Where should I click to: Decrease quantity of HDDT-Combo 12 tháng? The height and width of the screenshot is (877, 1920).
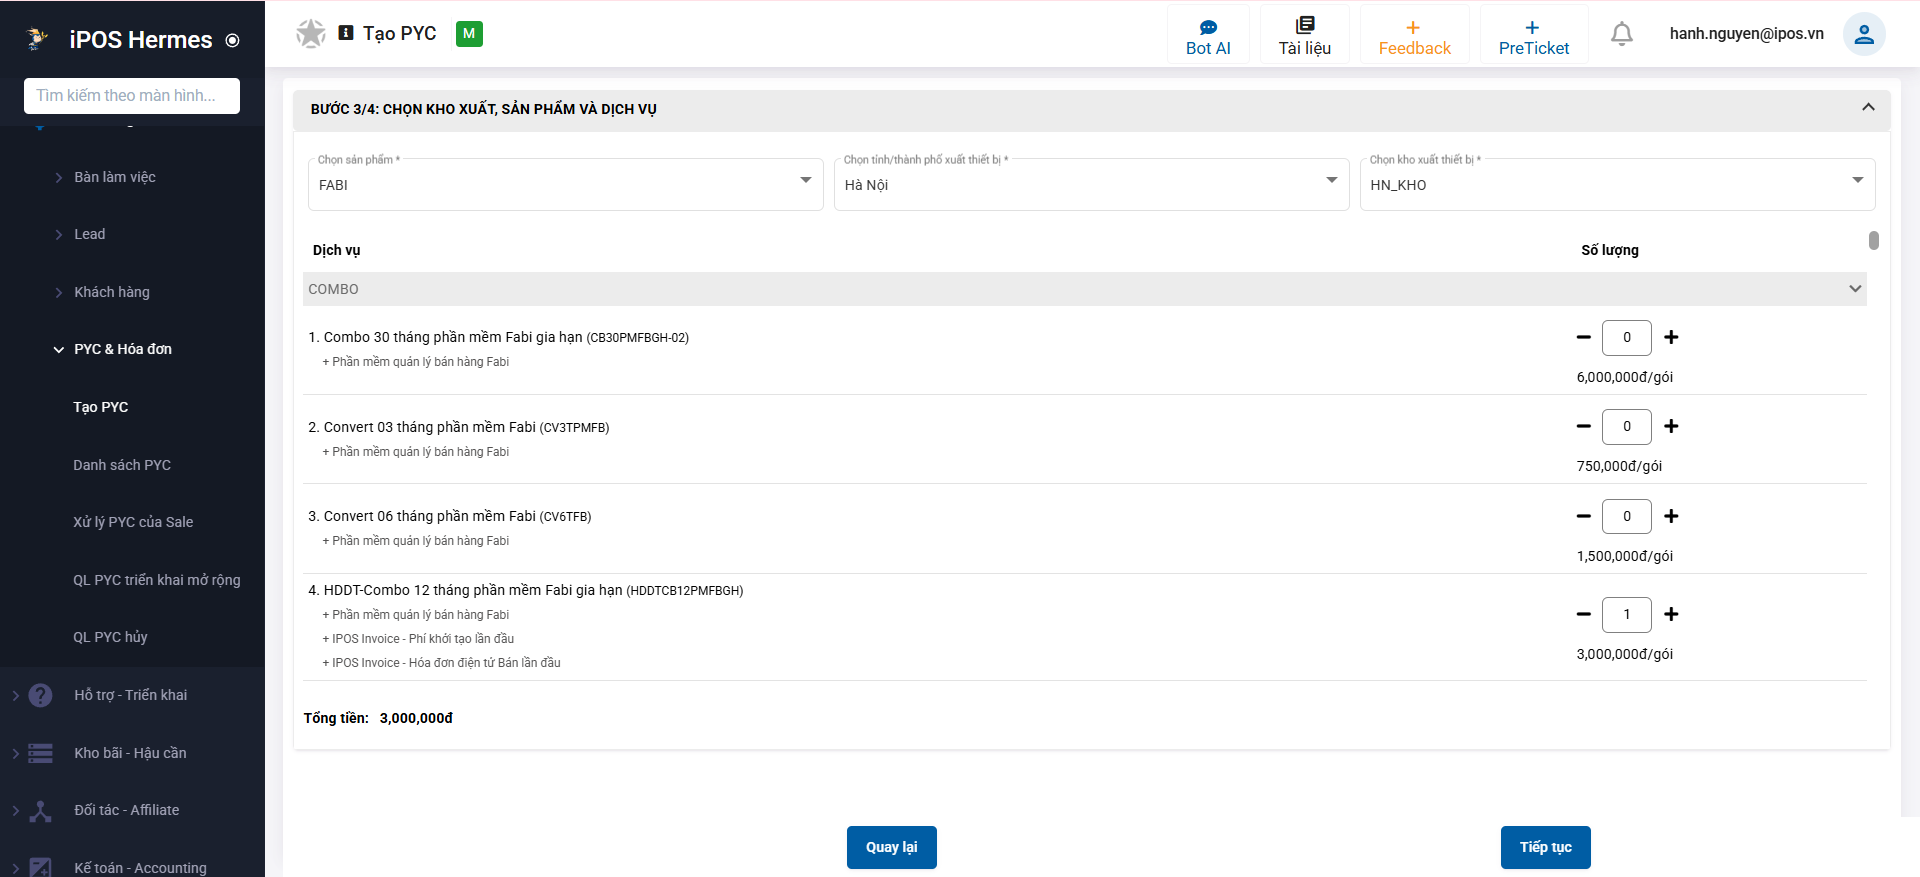[1583, 615]
